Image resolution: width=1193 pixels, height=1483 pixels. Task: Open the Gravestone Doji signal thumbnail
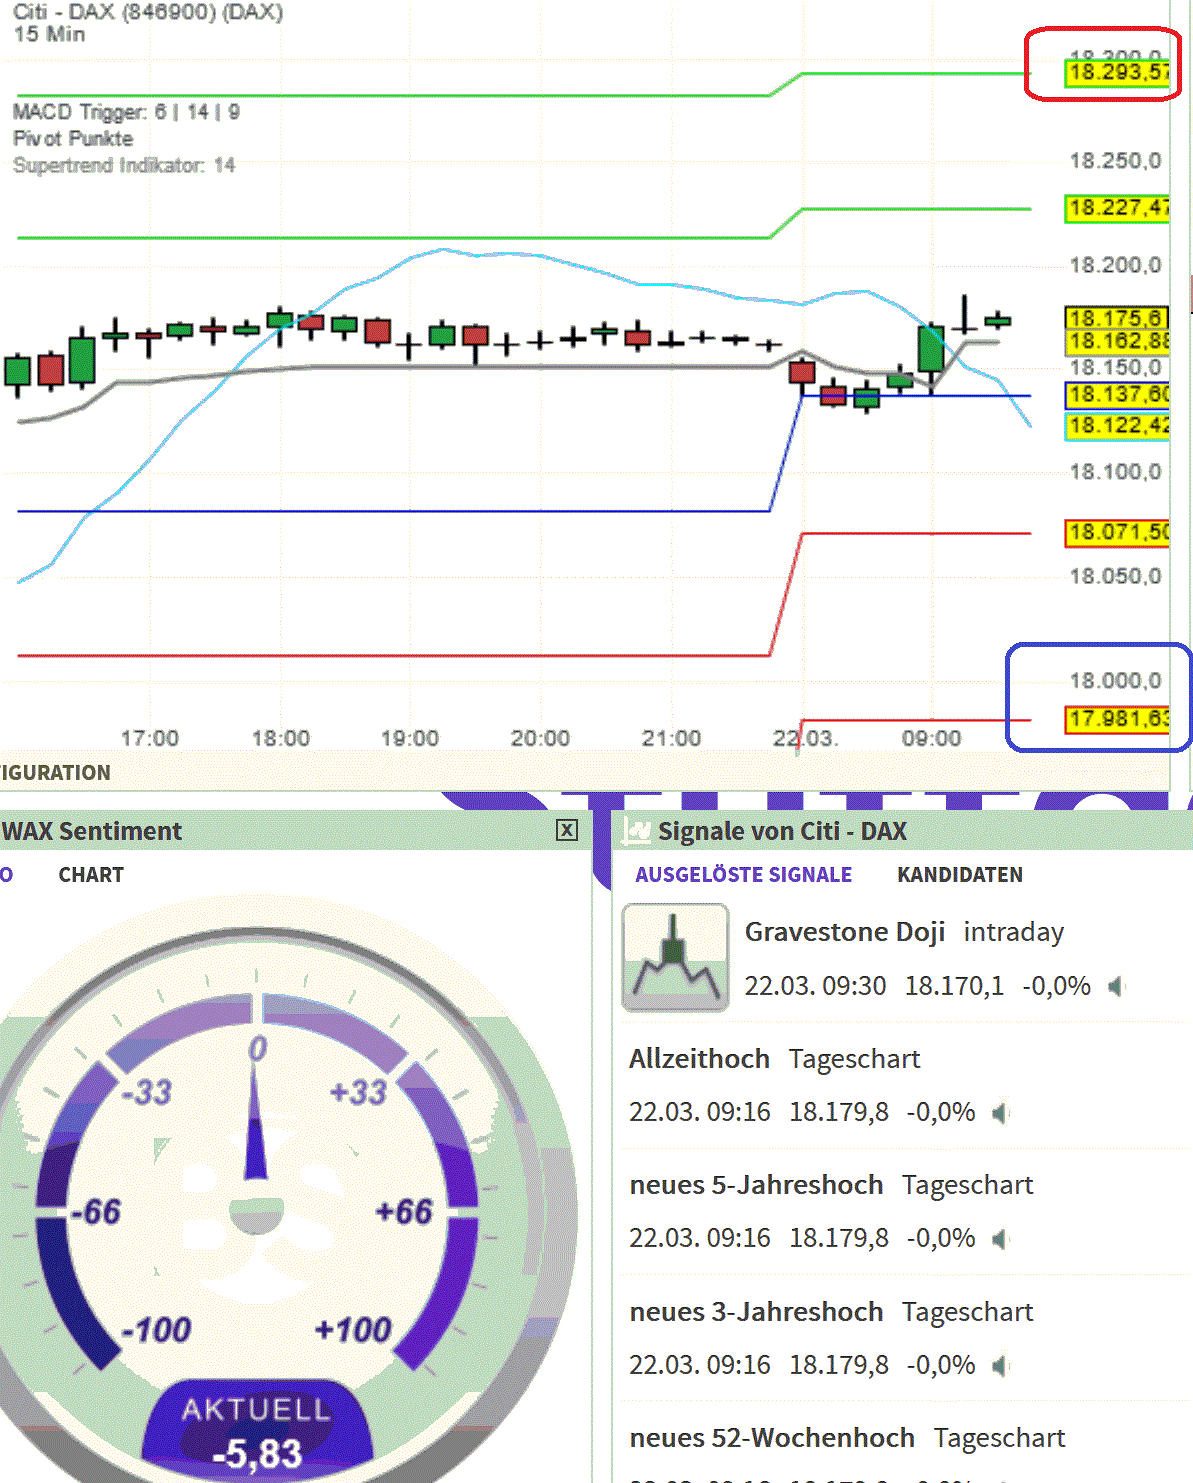click(x=675, y=957)
